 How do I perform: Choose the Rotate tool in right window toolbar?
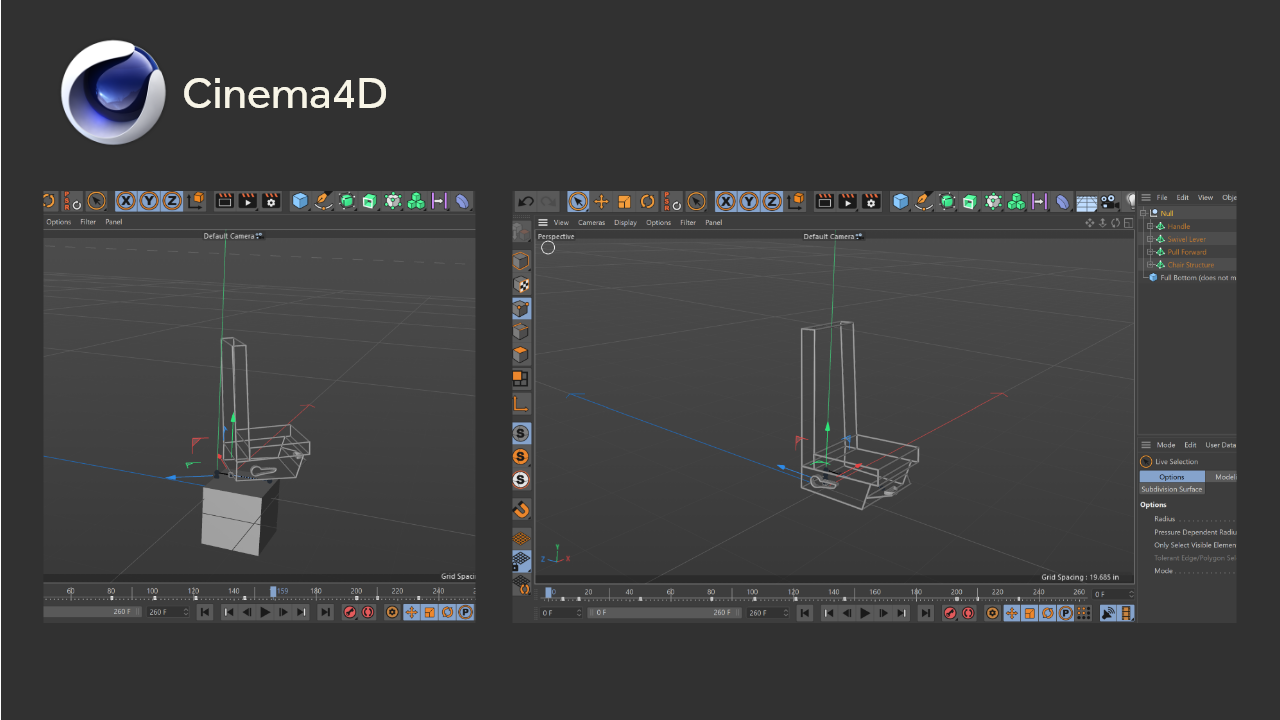[647, 202]
